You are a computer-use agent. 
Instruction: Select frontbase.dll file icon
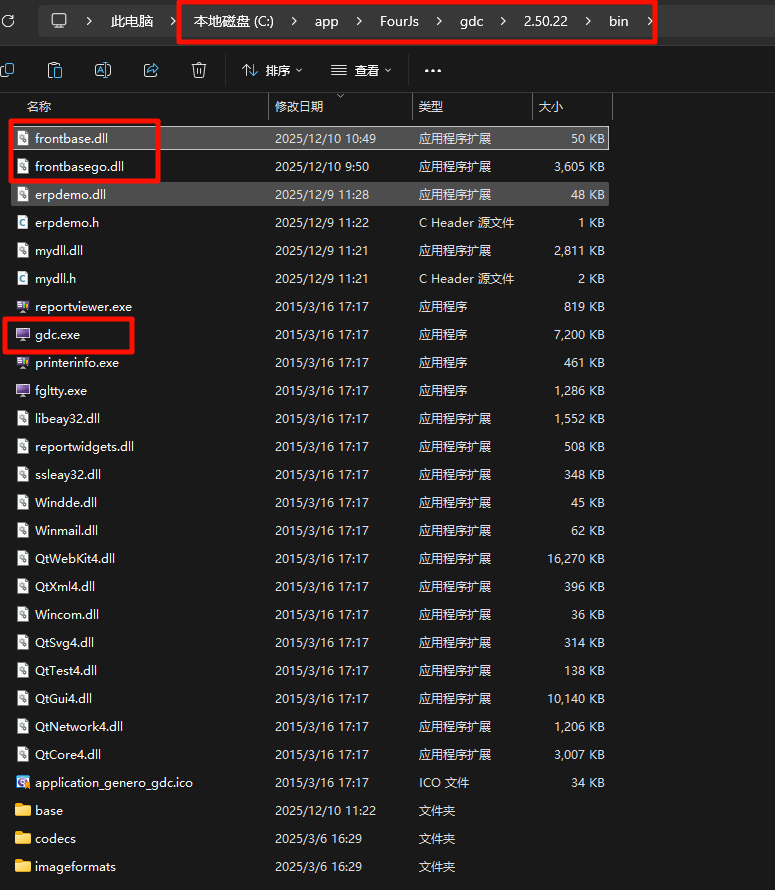23,138
